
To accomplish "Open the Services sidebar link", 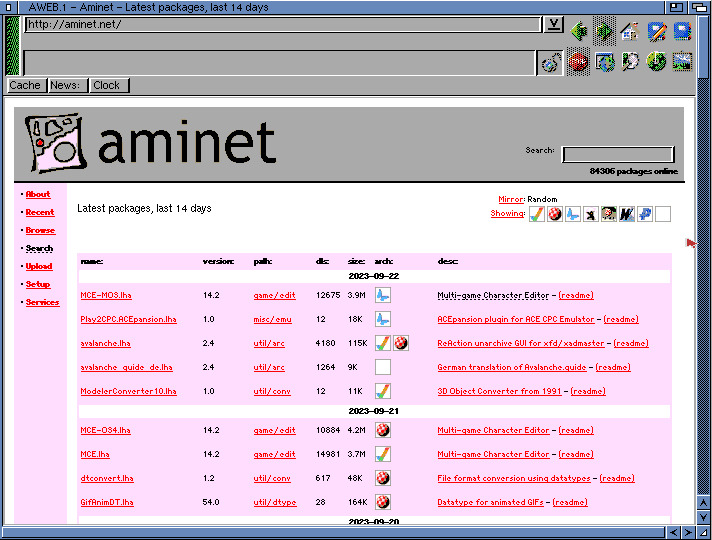I will coord(42,302).
